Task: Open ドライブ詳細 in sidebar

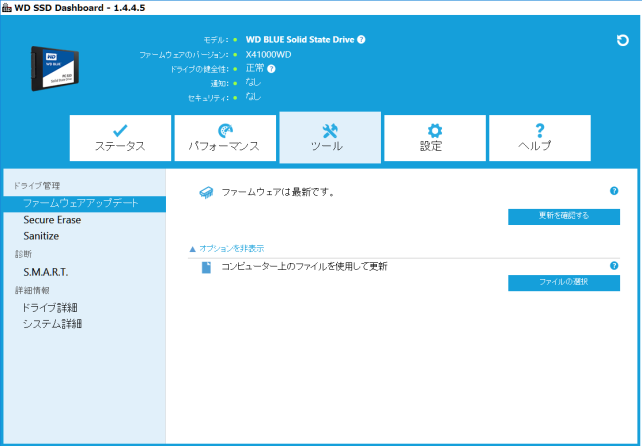Action: (x=50, y=308)
